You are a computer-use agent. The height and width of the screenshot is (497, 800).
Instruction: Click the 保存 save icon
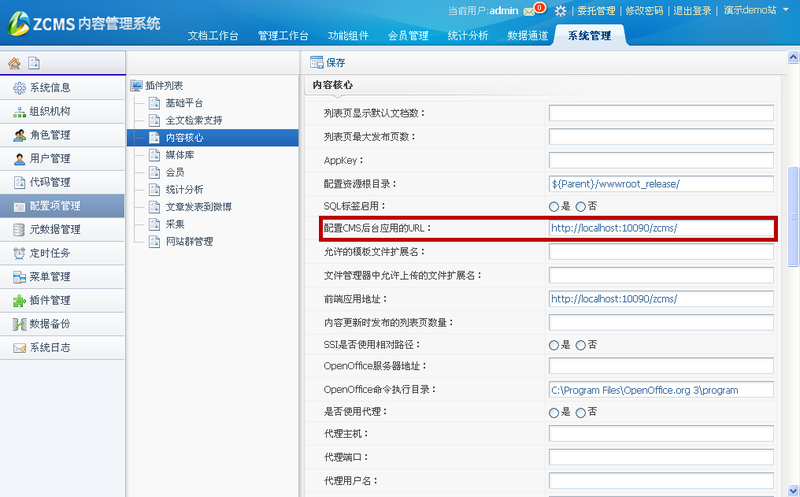[x=317, y=62]
